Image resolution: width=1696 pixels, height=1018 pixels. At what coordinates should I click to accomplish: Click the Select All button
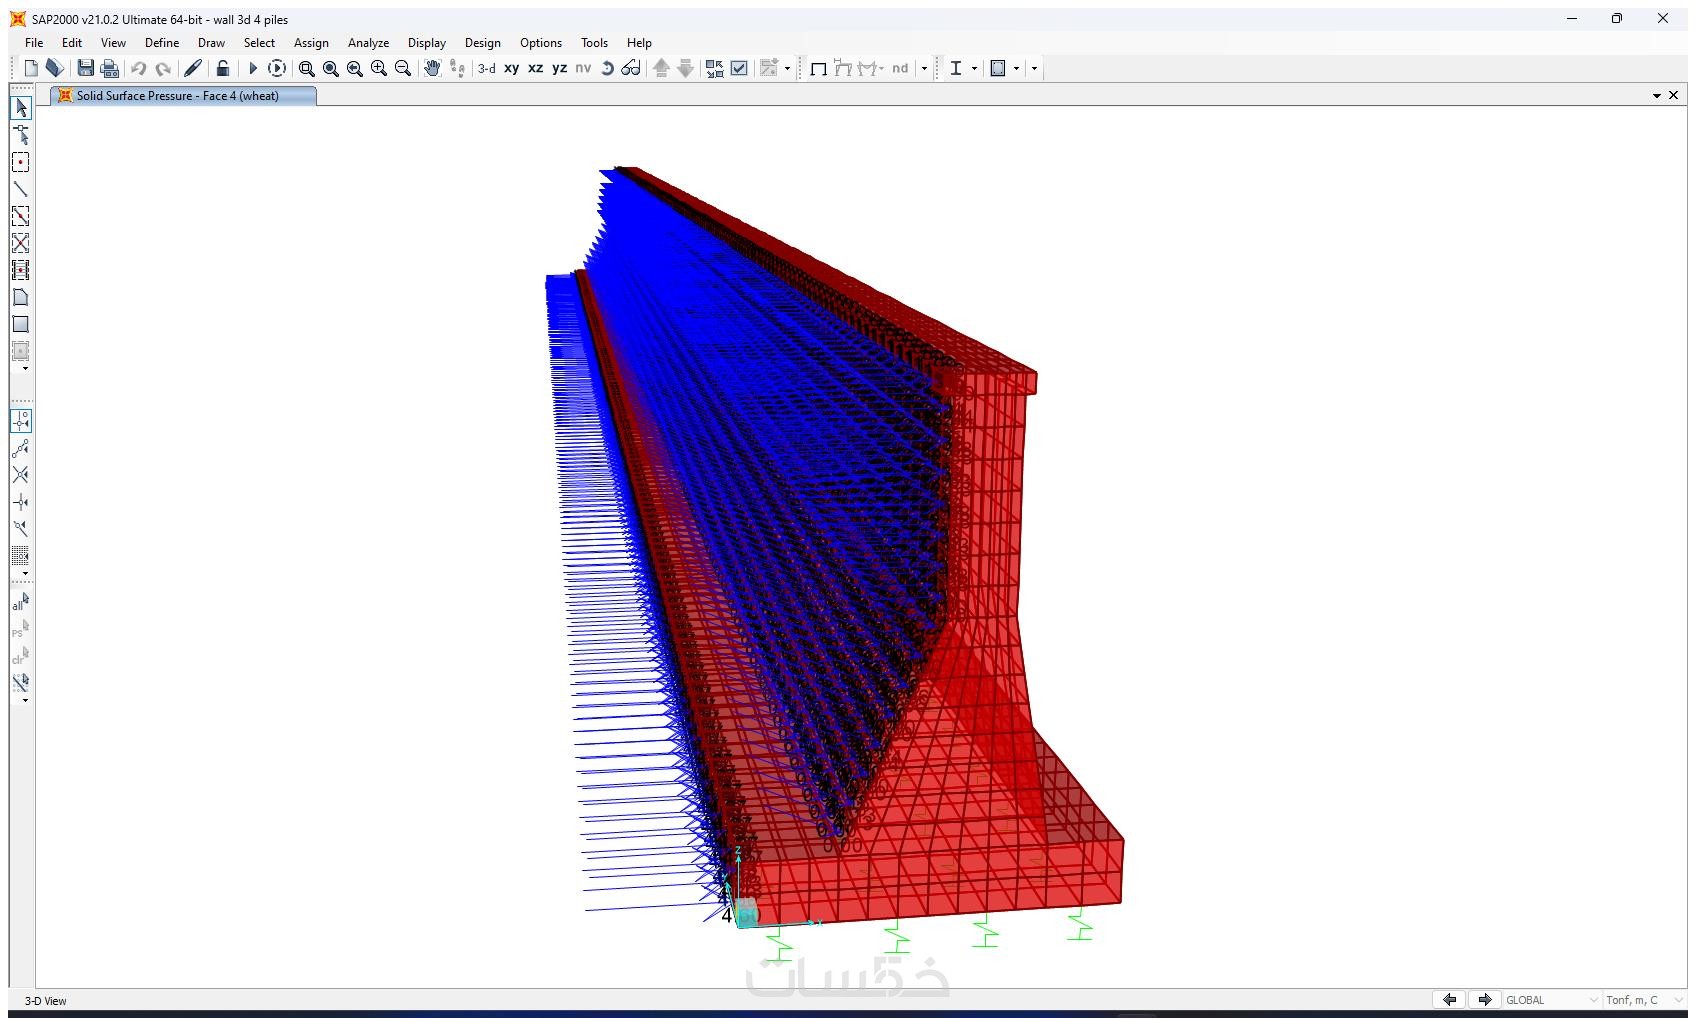coord(21,602)
